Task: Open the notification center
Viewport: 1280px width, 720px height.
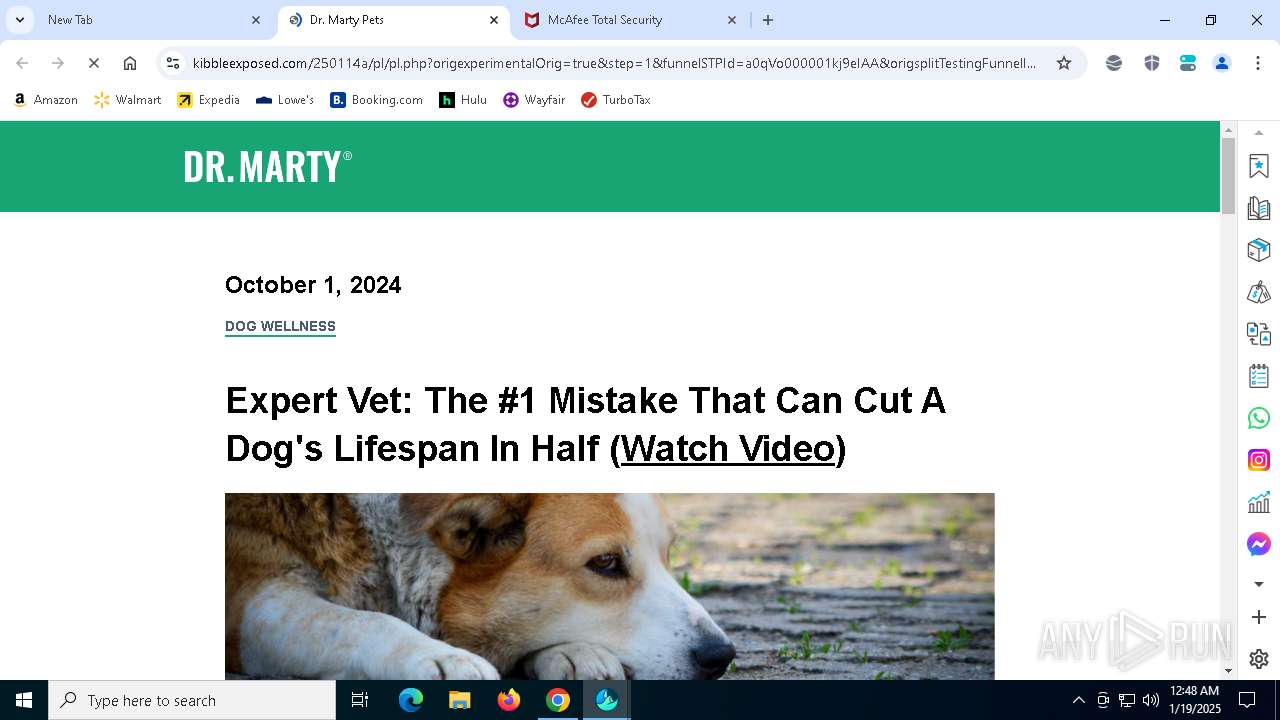Action: [1247, 700]
